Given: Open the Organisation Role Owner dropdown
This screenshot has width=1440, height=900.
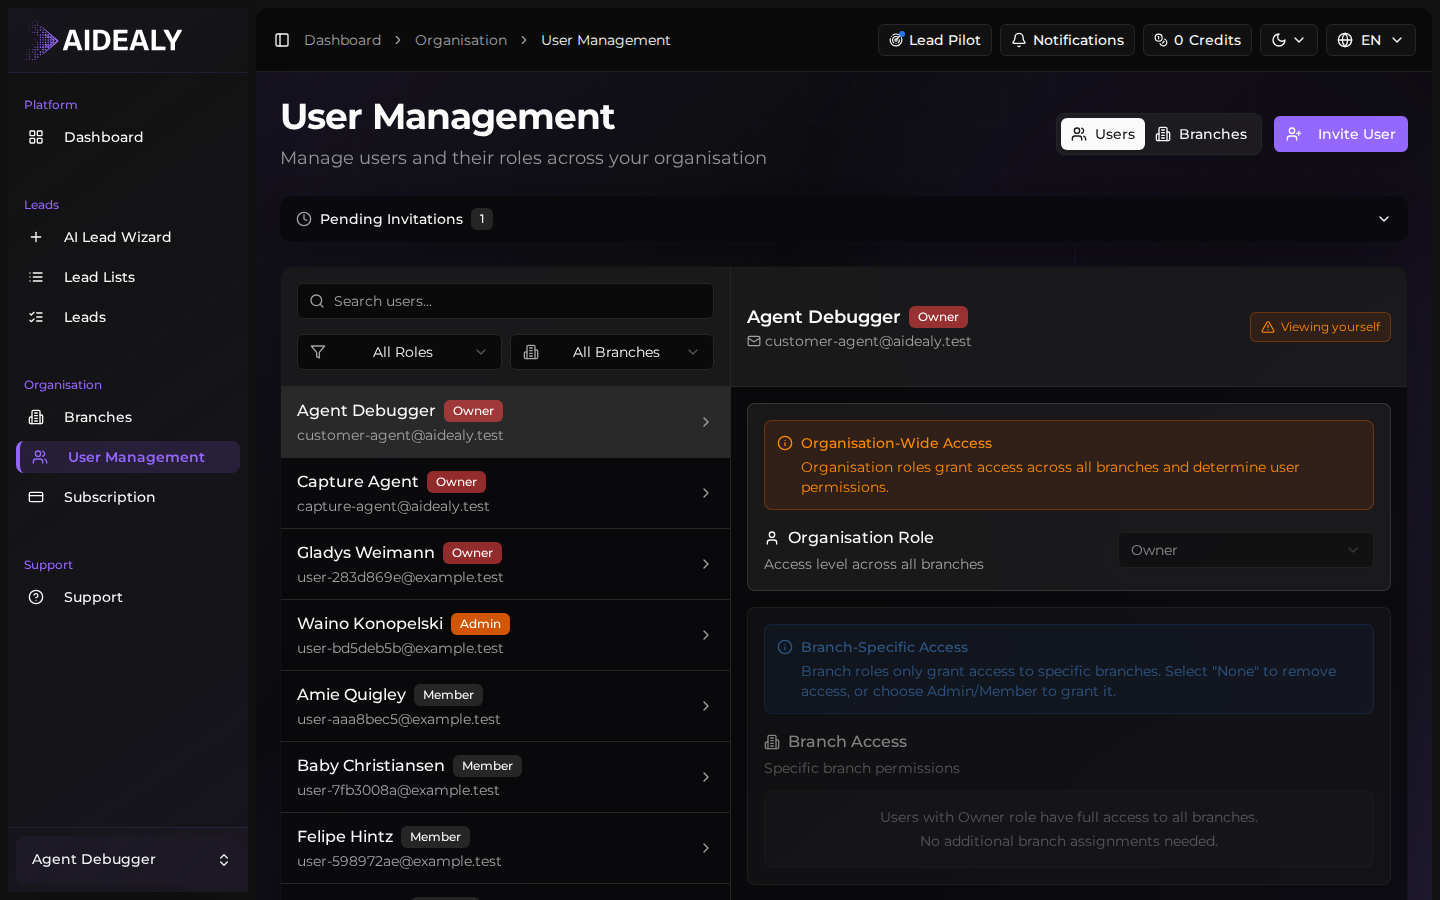Looking at the screenshot, I should (1245, 550).
